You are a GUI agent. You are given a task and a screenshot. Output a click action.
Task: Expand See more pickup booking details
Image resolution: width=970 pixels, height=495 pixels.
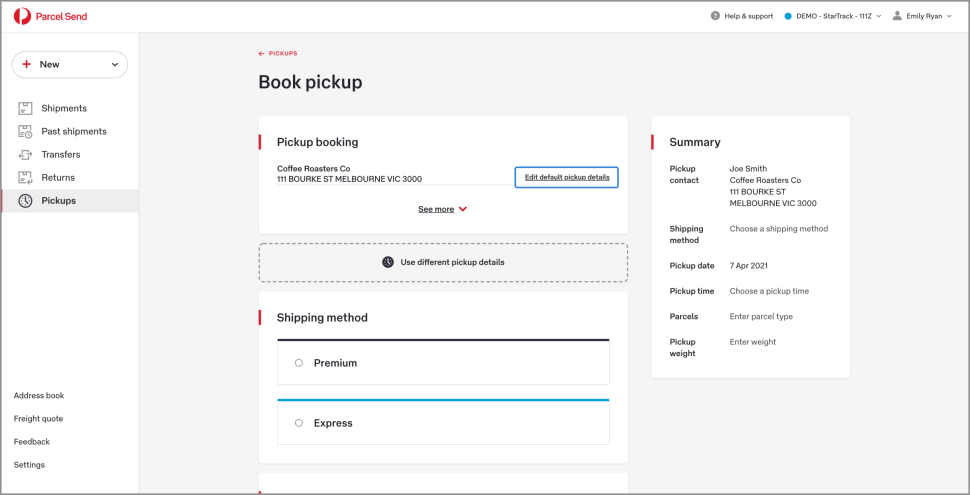[x=442, y=209]
